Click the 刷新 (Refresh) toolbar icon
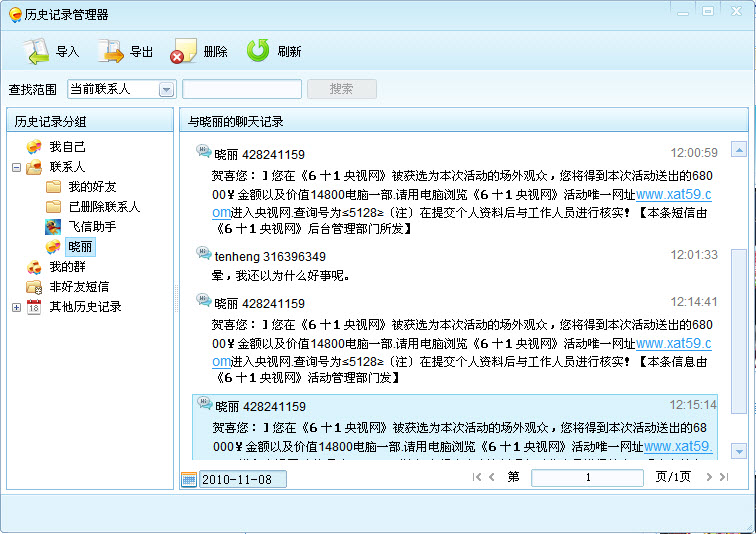756x534 pixels. point(258,51)
